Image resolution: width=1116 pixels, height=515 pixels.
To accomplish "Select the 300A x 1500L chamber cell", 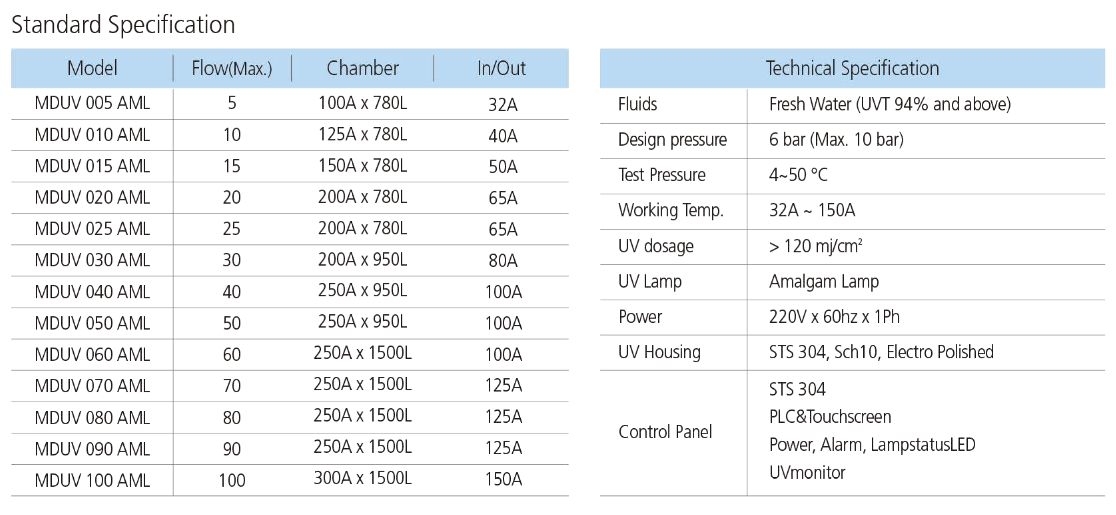I will [x=362, y=478].
